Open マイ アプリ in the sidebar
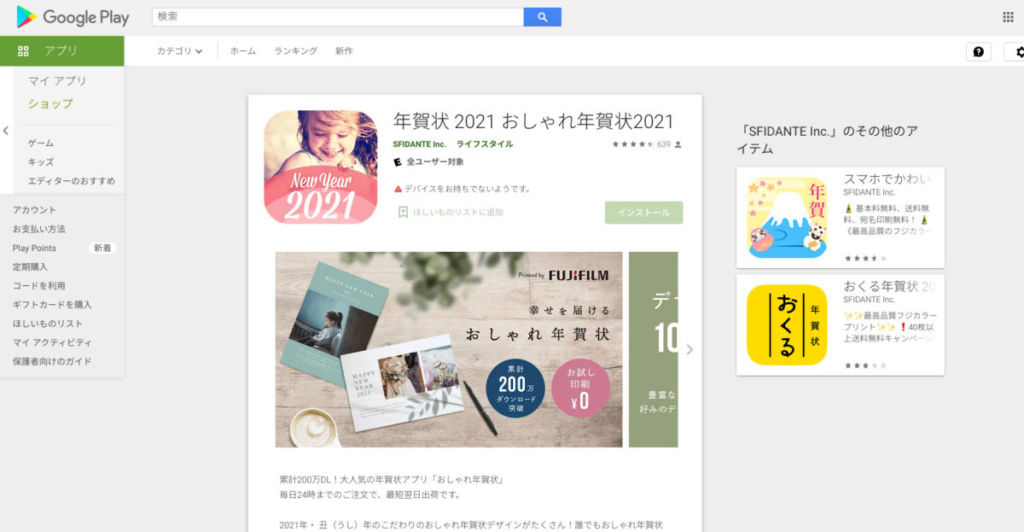Viewport: 1024px width, 532px height. point(57,81)
